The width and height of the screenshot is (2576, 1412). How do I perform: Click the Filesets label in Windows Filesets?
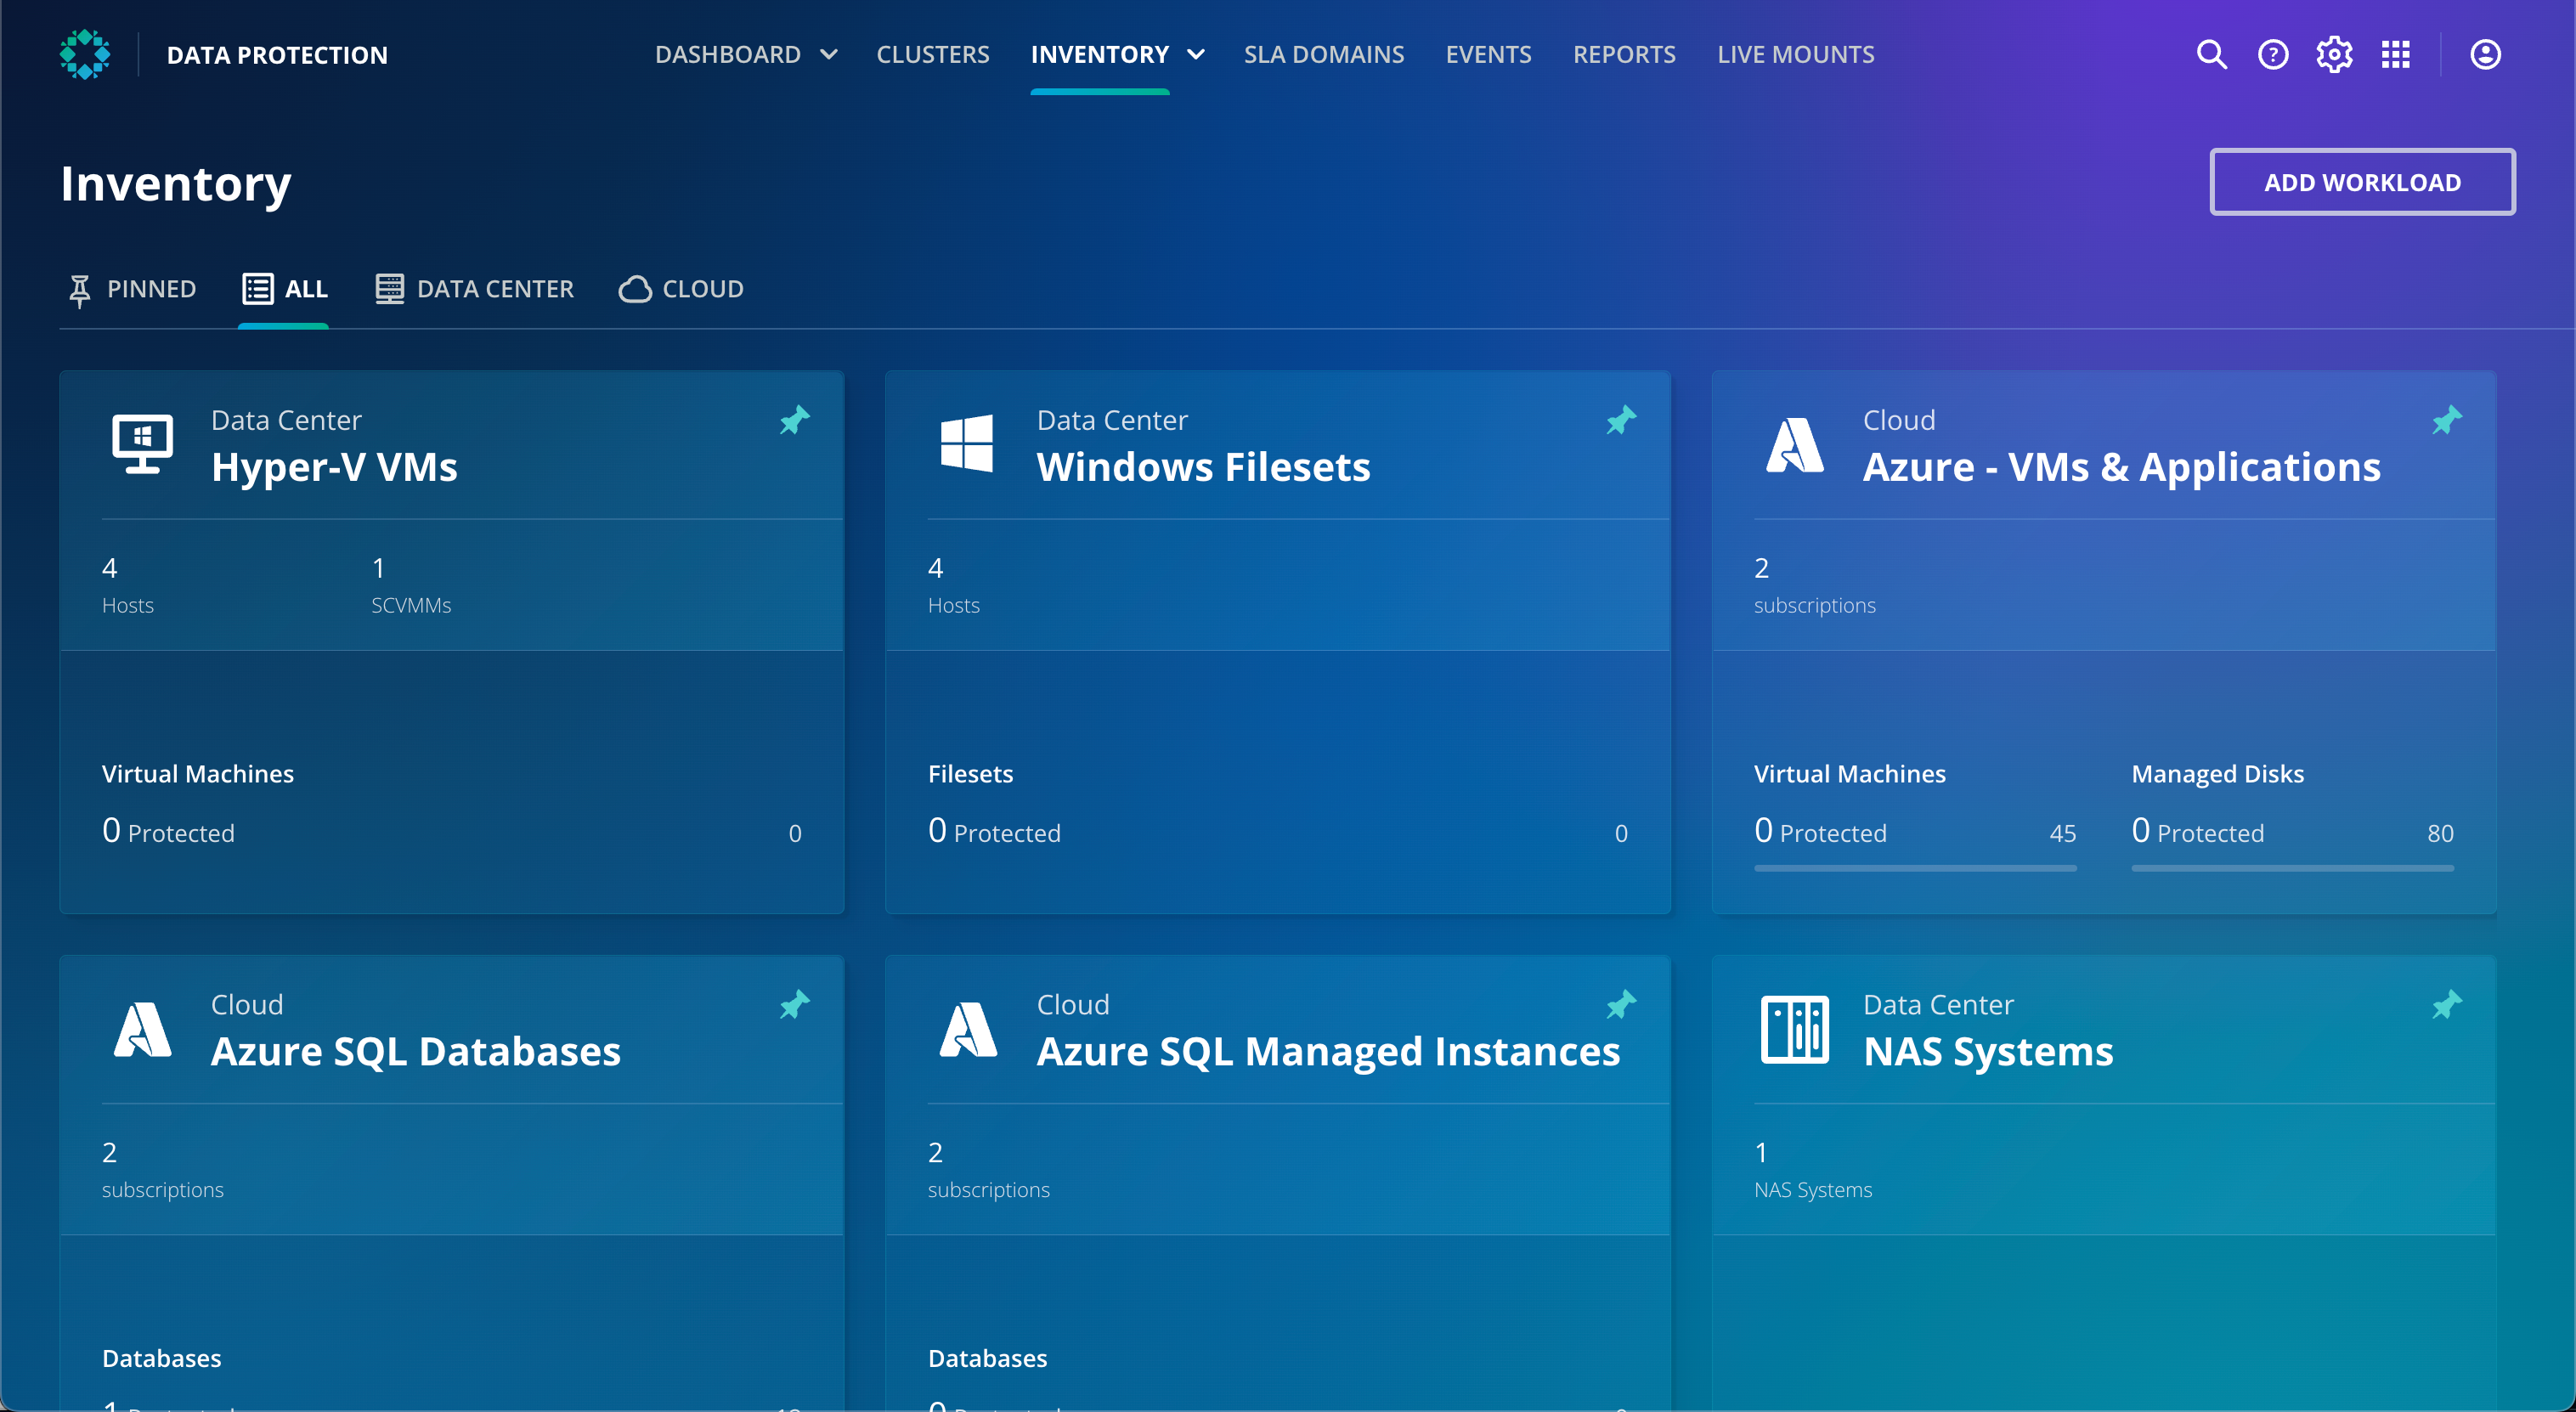click(970, 773)
